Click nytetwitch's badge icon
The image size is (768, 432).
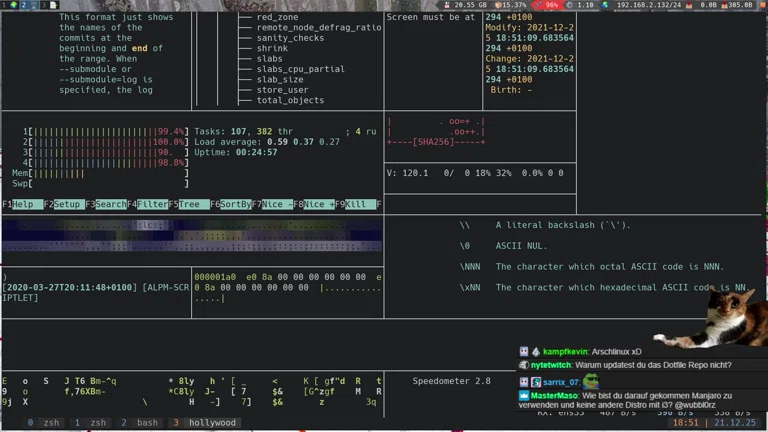tap(524, 365)
